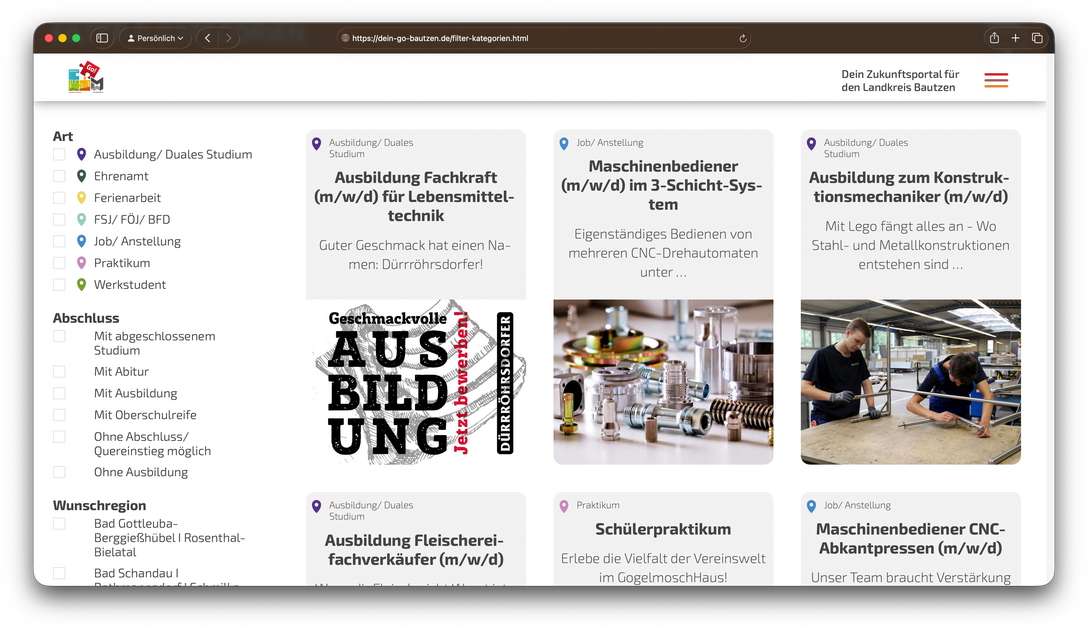Open a new tab with plus icon
The width and height of the screenshot is (1088, 630).
(x=1015, y=38)
